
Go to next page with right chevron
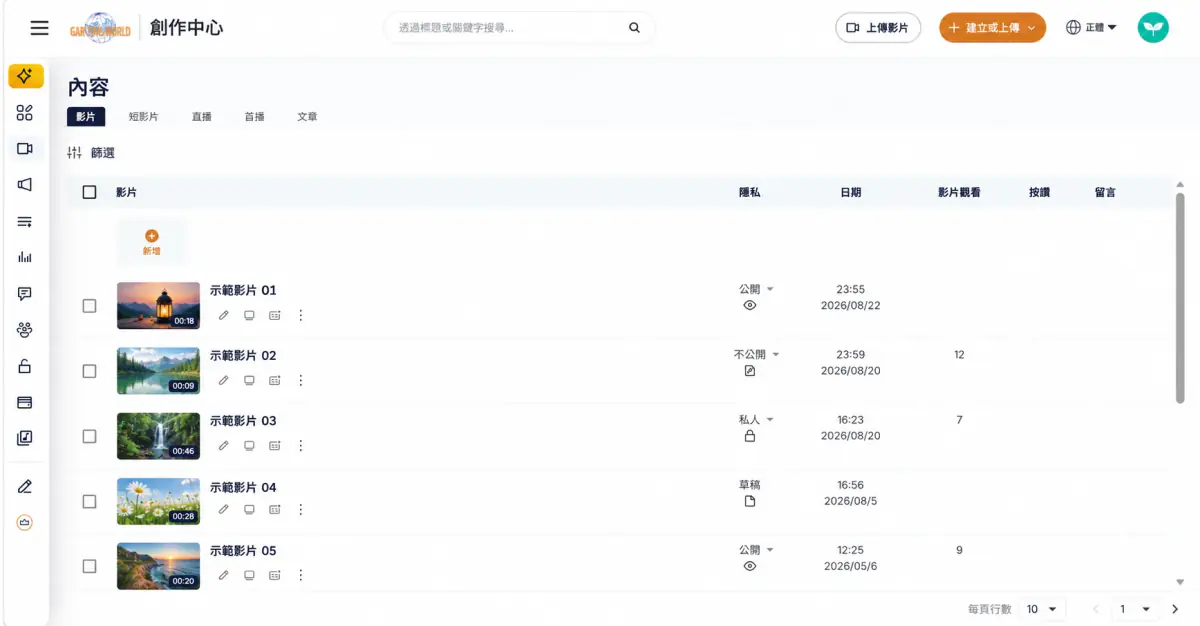pyautogui.click(x=1175, y=609)
